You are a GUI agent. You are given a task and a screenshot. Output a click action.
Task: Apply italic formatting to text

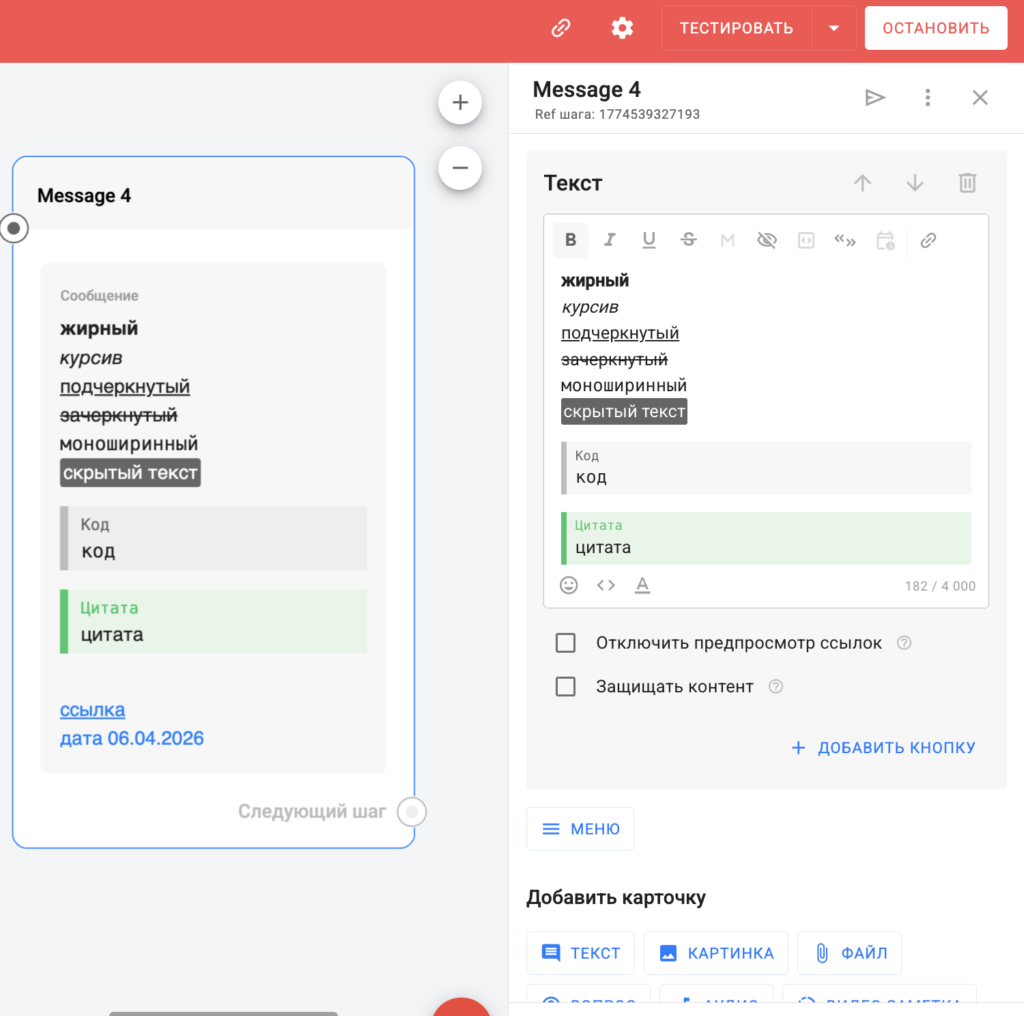point(610,240)
